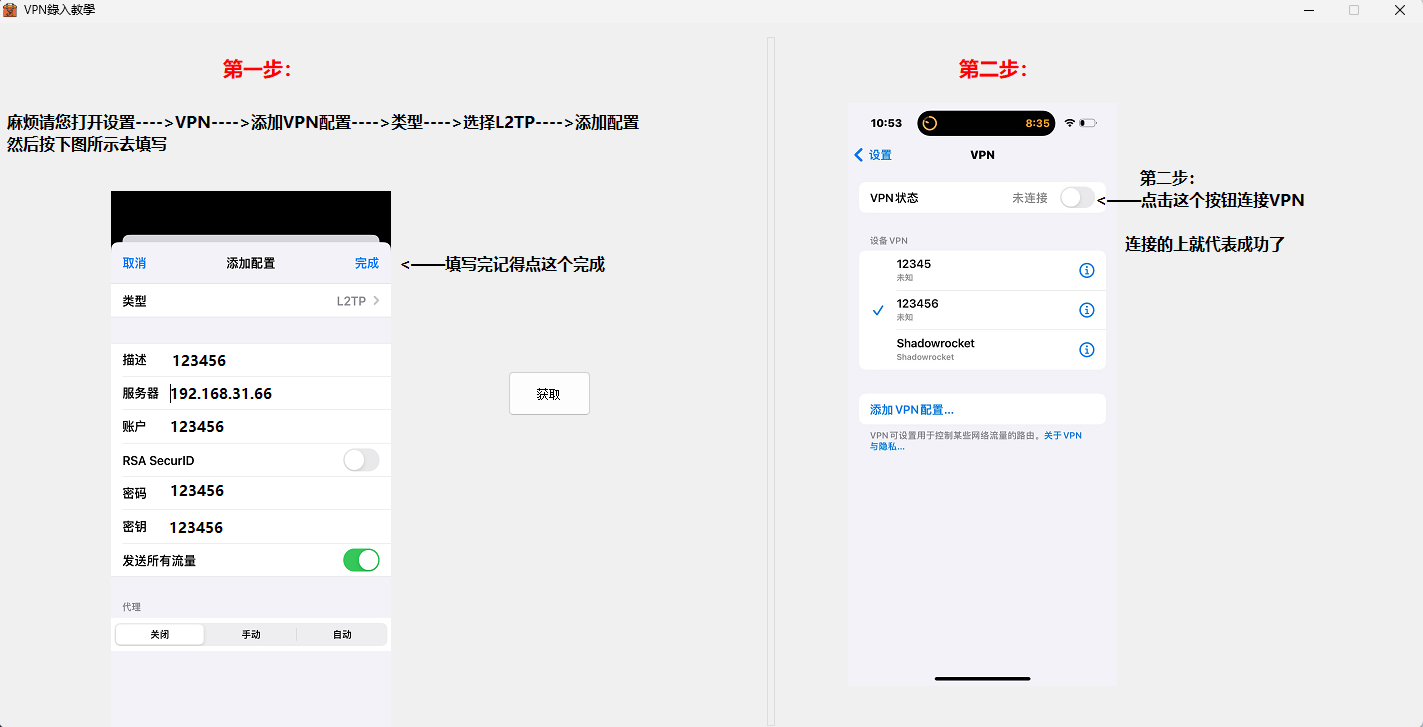The width and height of the screenshot is (1423, 727).
Task: Select the 关闭 proxy segment
Action: click(x=160, y=634)
